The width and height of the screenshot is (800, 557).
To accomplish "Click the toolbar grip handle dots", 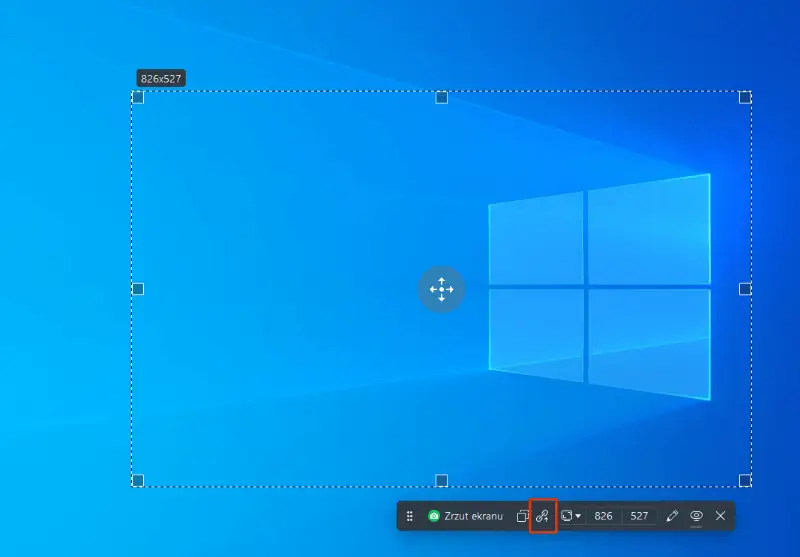I will (410, 516).
